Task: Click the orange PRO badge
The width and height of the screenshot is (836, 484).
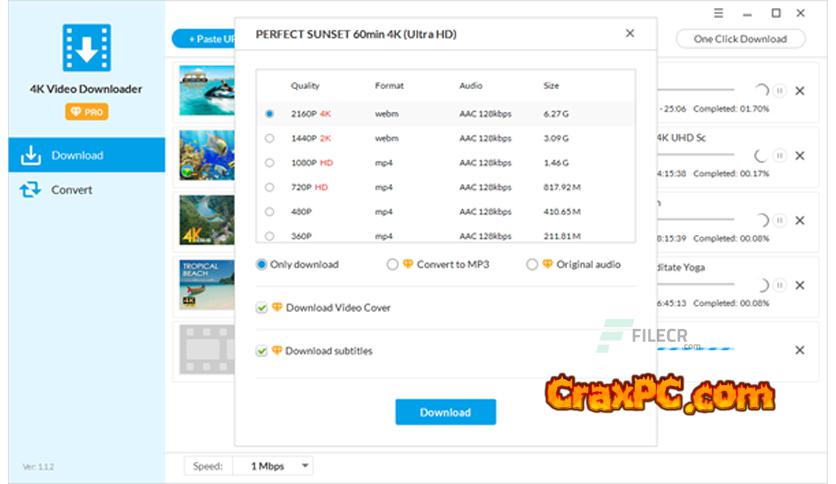Action: (x=86, y=112)
